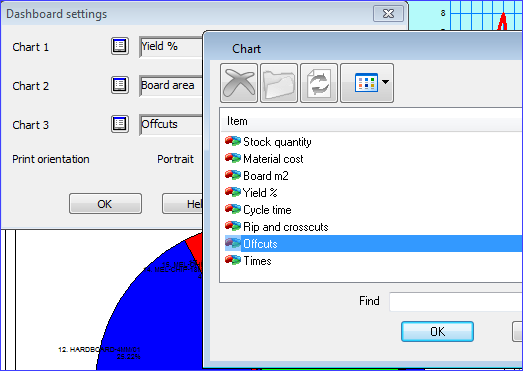
Task: Click the open folder icon in Chart toolbar
Action: (279, 83)
